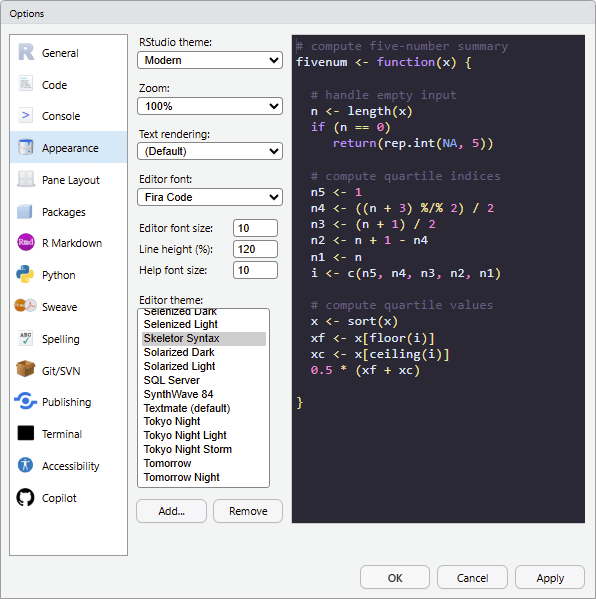Select Solarized Light editor theme
The height and width of the screenshot is (599, 596).
click(204, 366)
